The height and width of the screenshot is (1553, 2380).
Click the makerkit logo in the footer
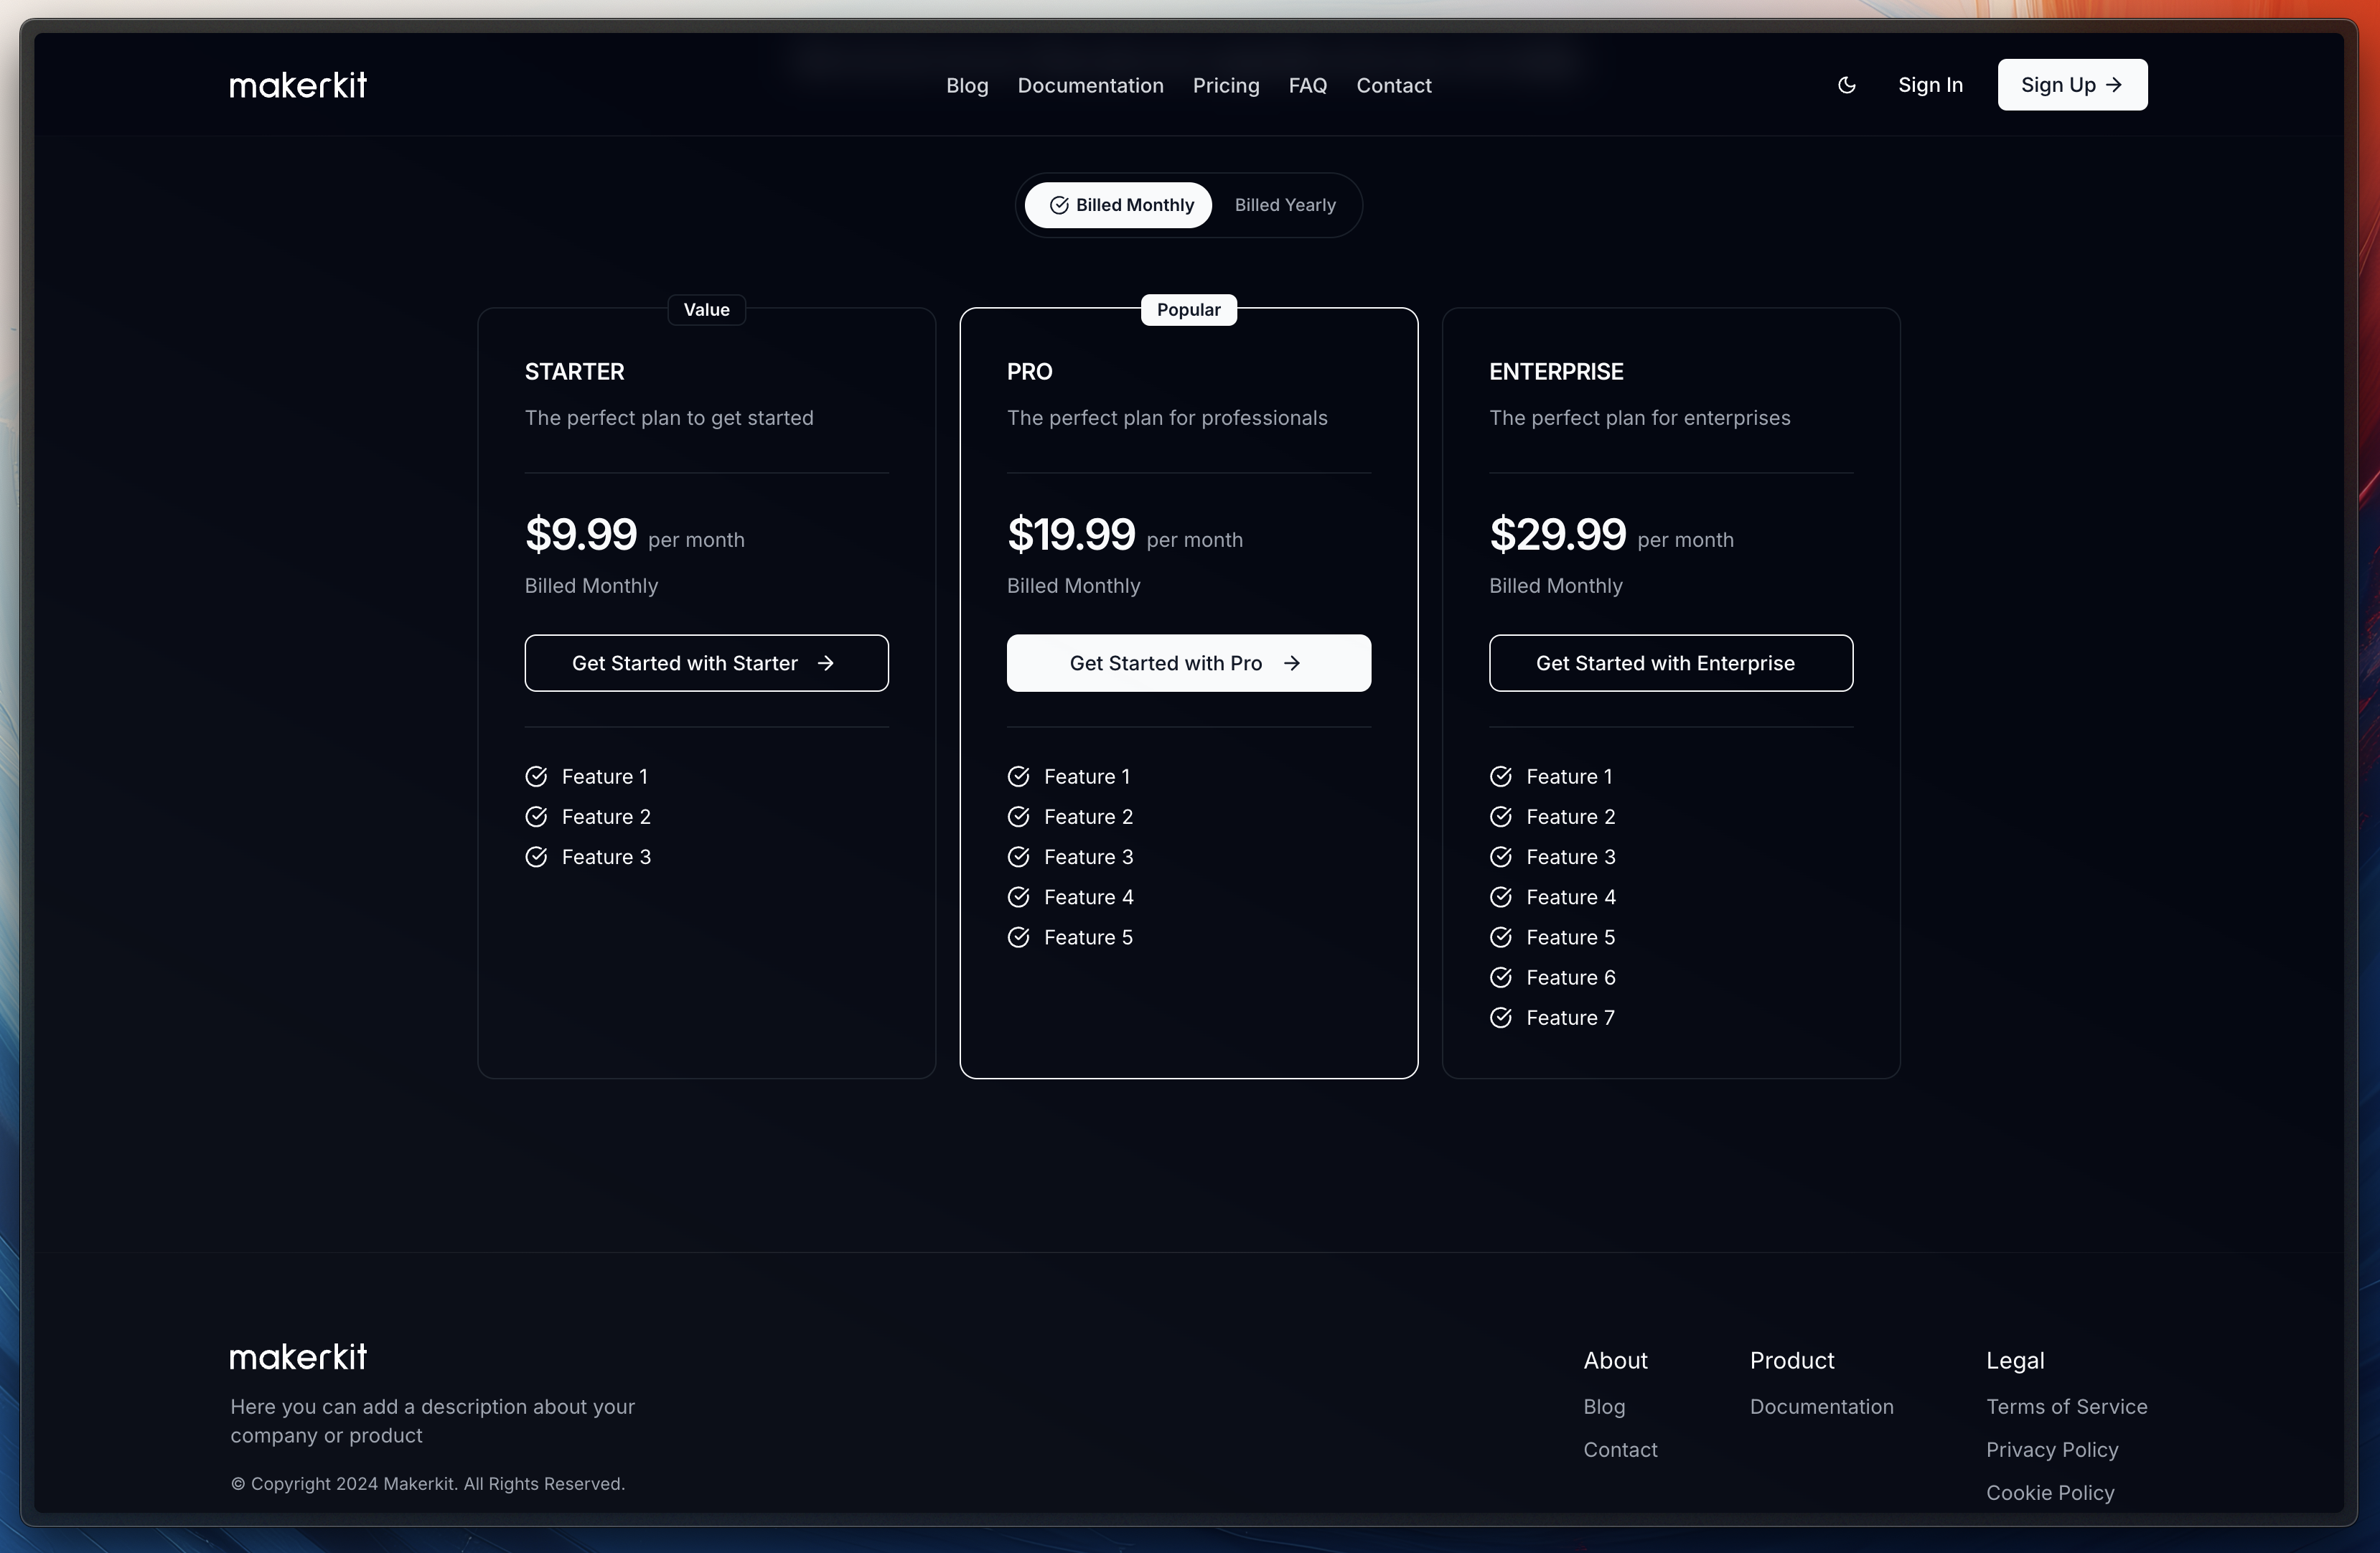298,1357
